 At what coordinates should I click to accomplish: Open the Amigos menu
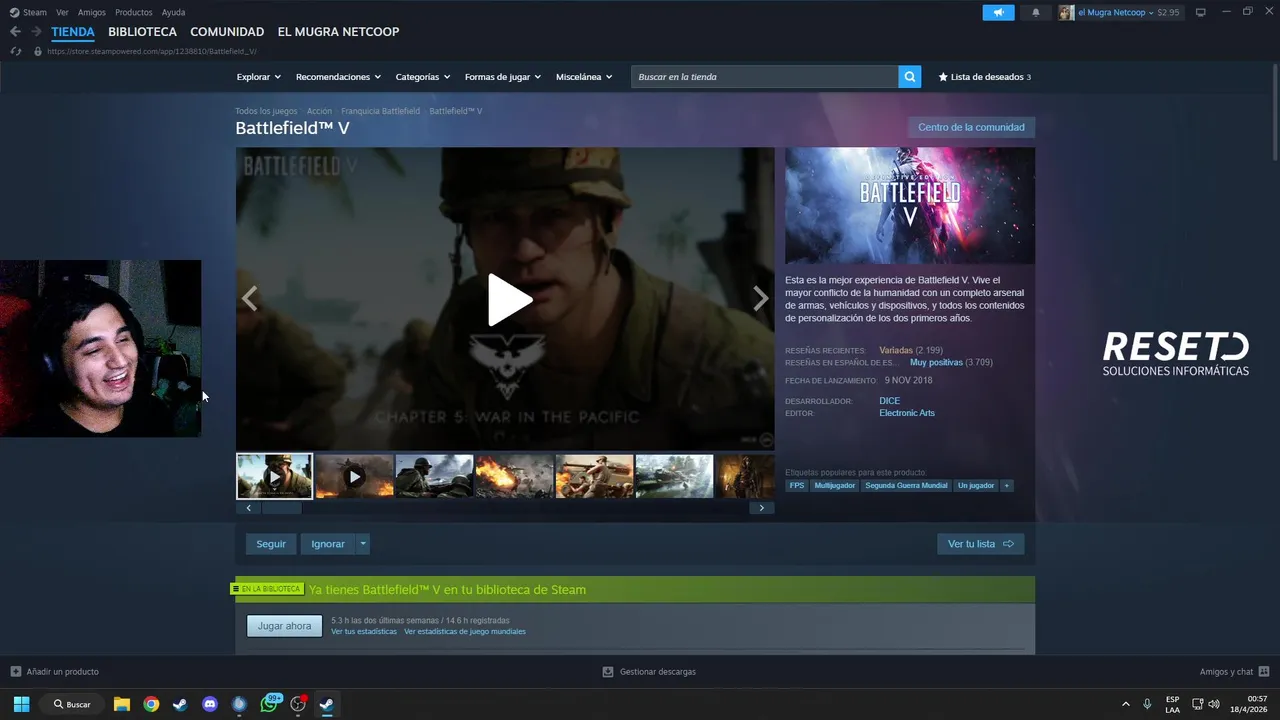click(92, 12)
